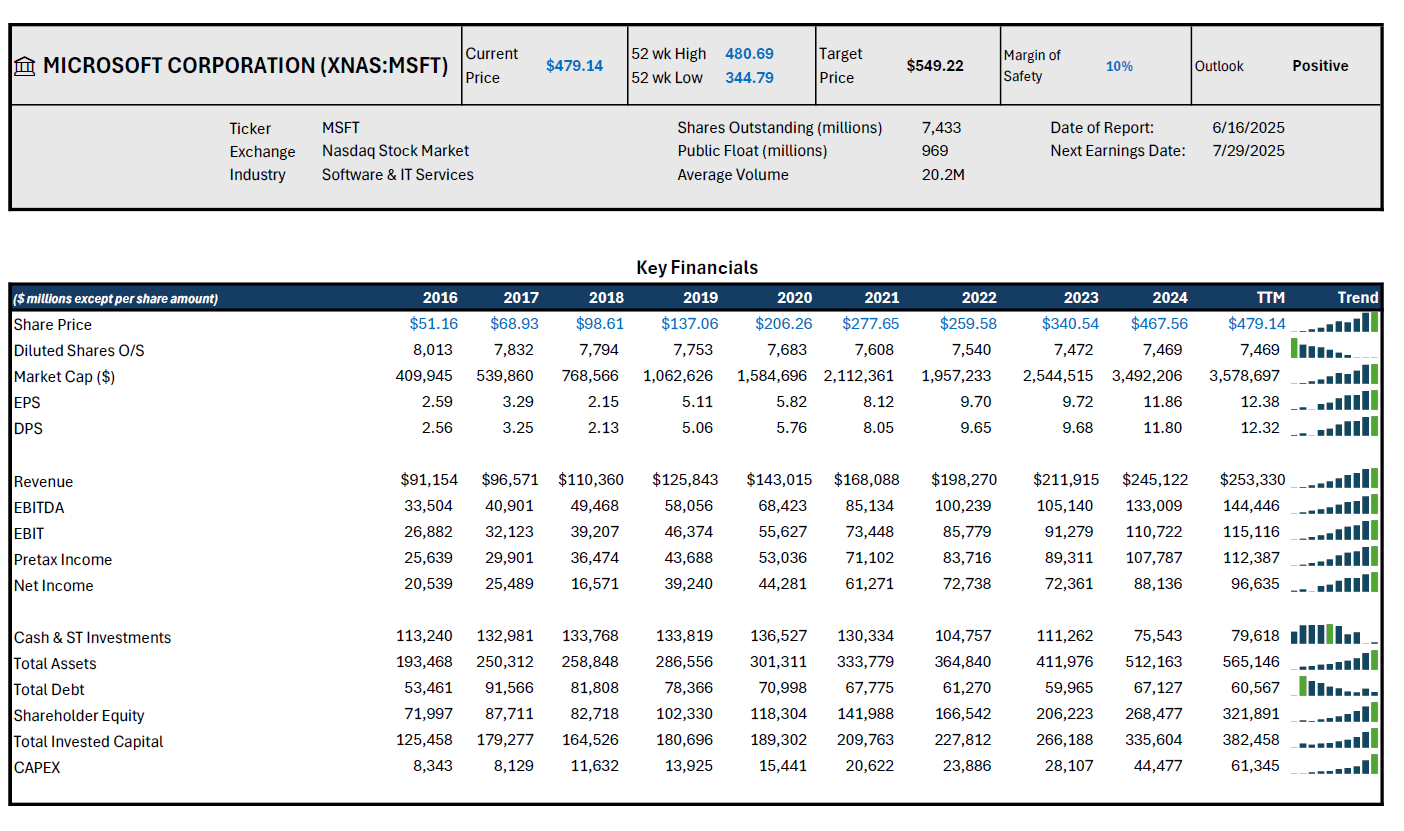The image size is (1404, 831).
Task: Select the 2023 EBIT value 91,279
Action: pos(1066,532)
